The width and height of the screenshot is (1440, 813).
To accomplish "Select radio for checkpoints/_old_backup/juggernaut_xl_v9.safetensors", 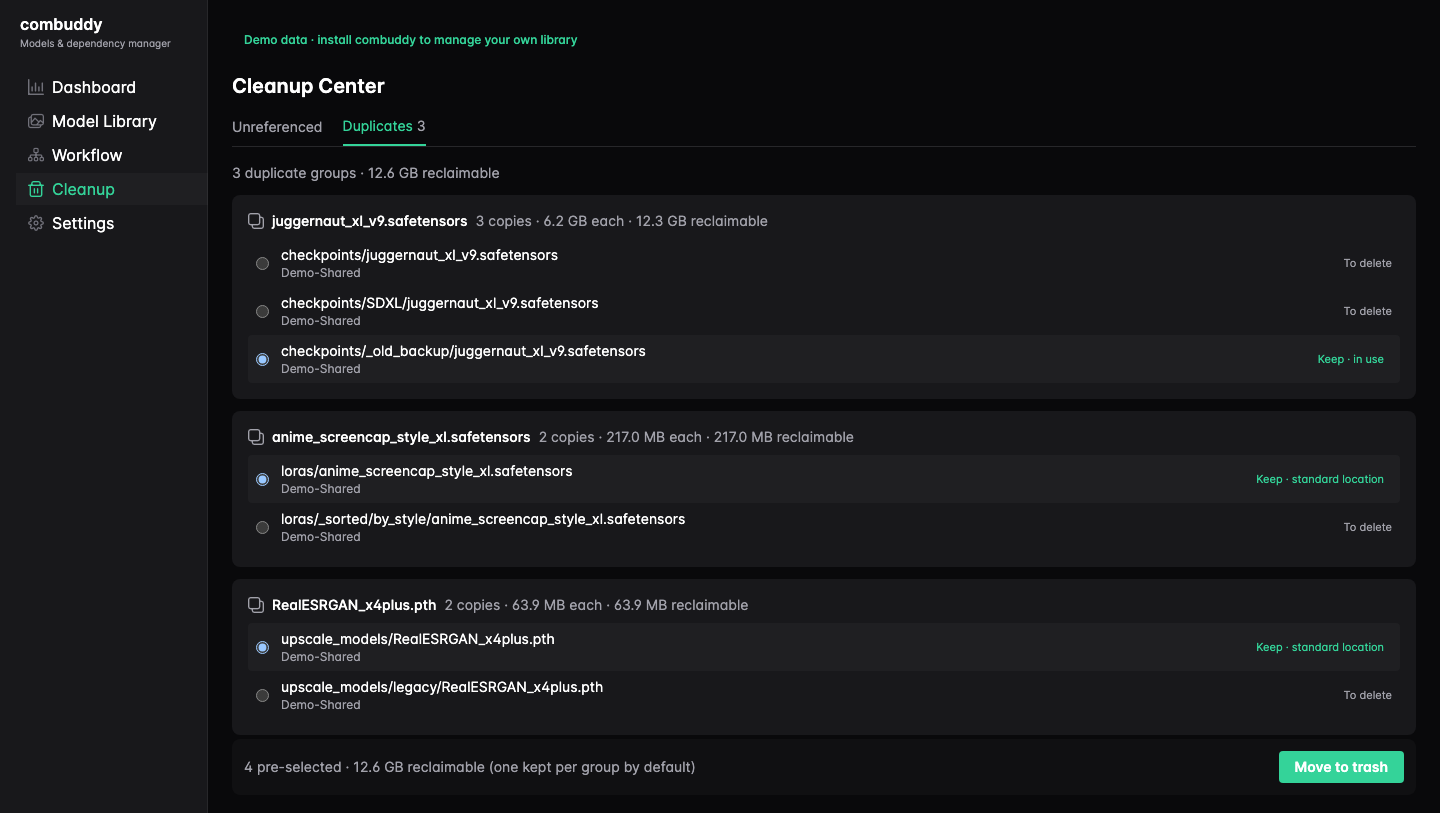I will click(x=262, y=359).
